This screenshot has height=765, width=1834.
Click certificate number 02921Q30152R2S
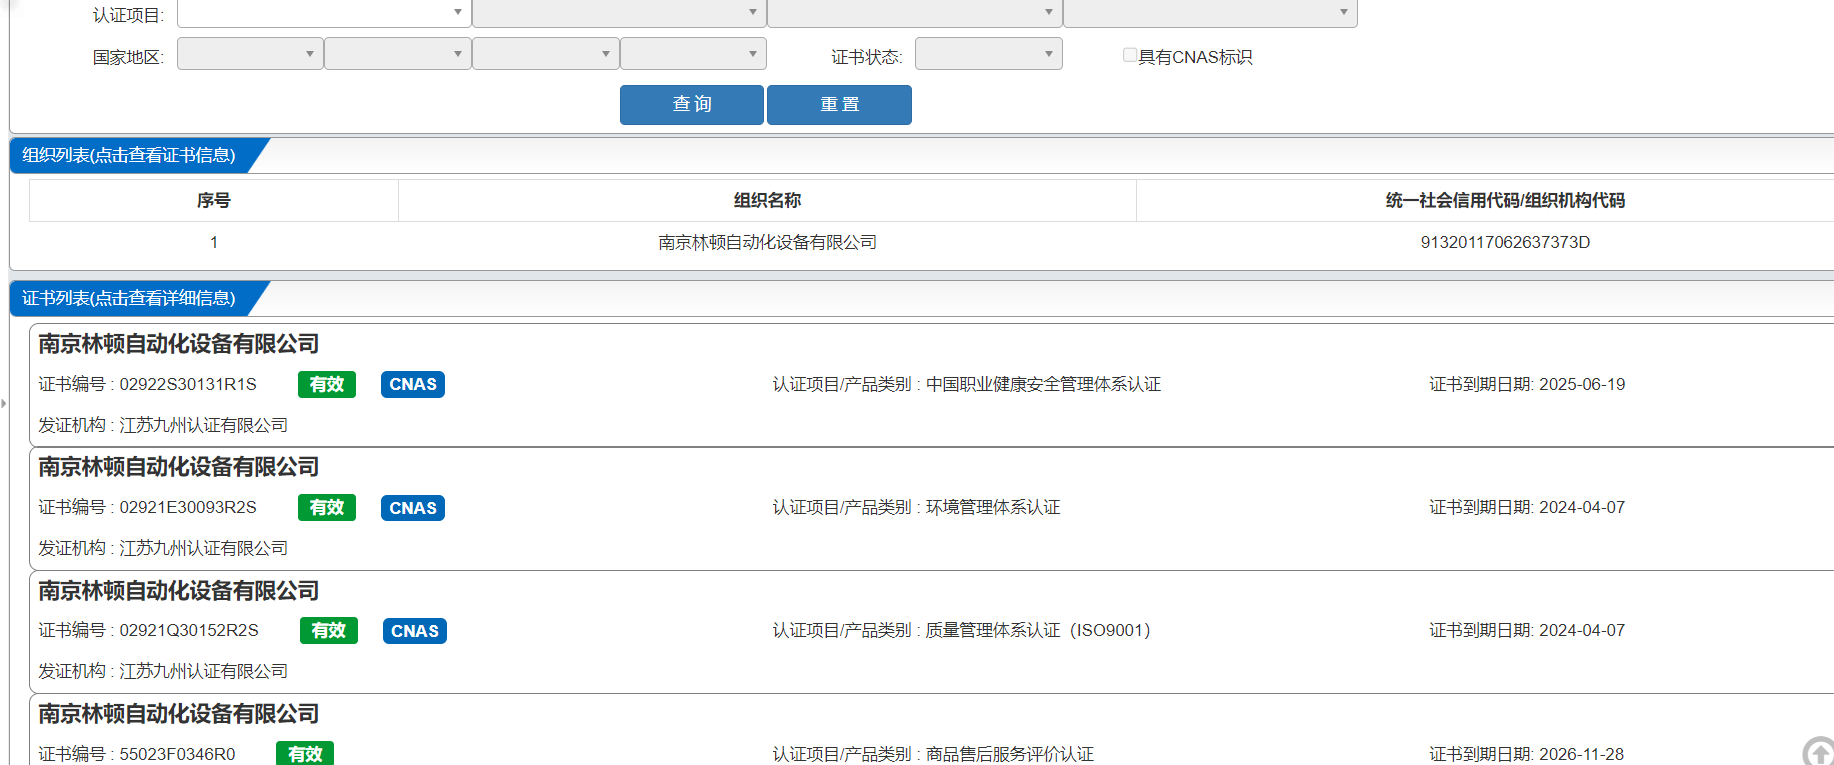pyautogui.click(x=189, y=631)
